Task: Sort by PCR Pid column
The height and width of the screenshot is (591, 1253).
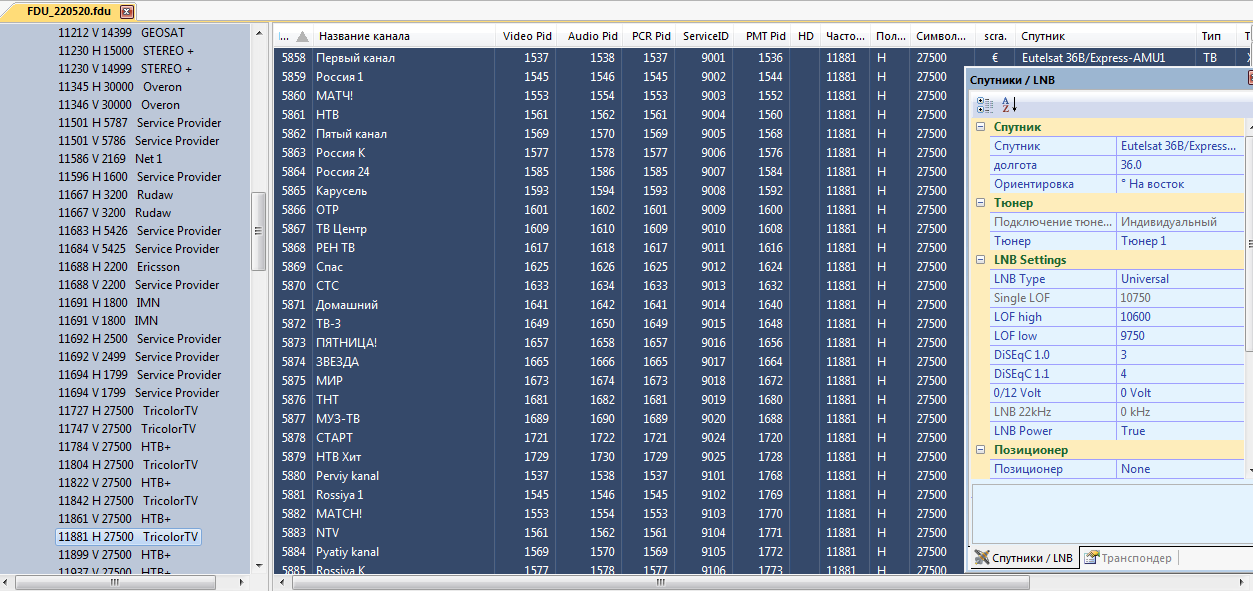Action: [650, 36]
